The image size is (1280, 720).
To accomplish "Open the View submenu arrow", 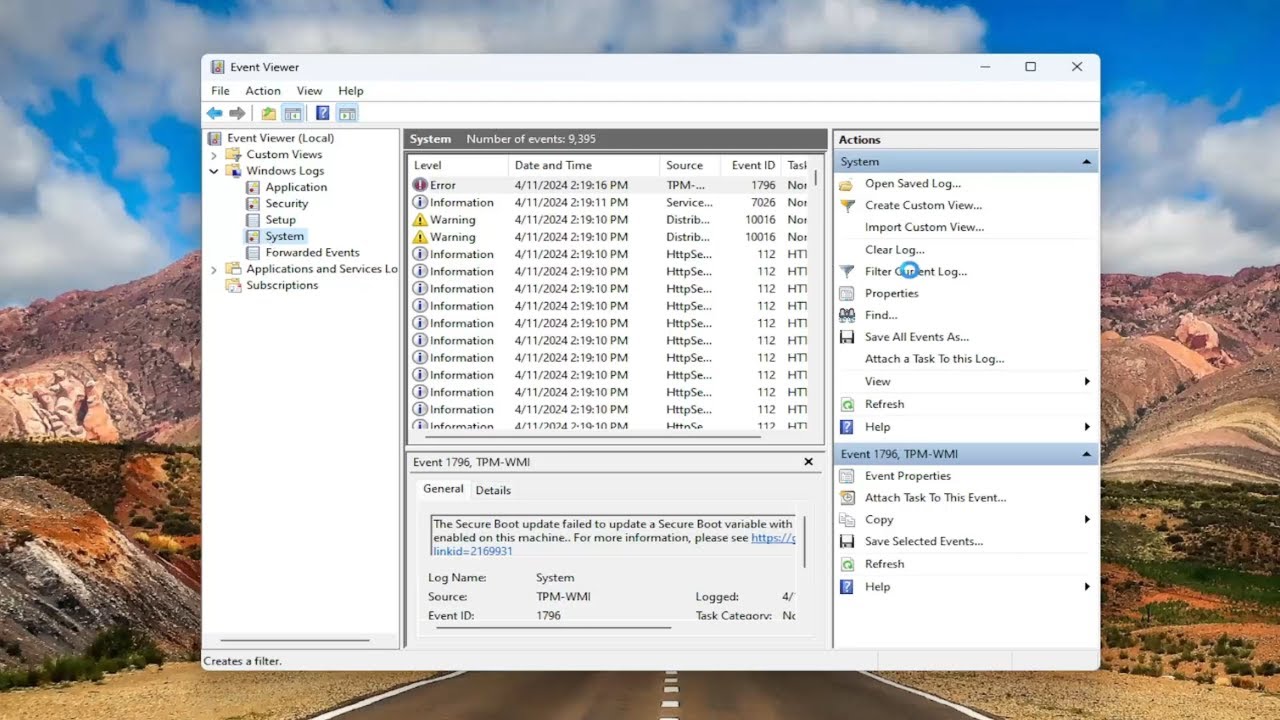I will (x=1087, y=382).
